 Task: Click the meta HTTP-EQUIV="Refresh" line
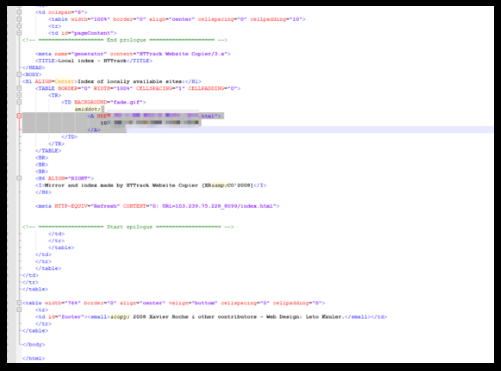[x=157, y=206]
